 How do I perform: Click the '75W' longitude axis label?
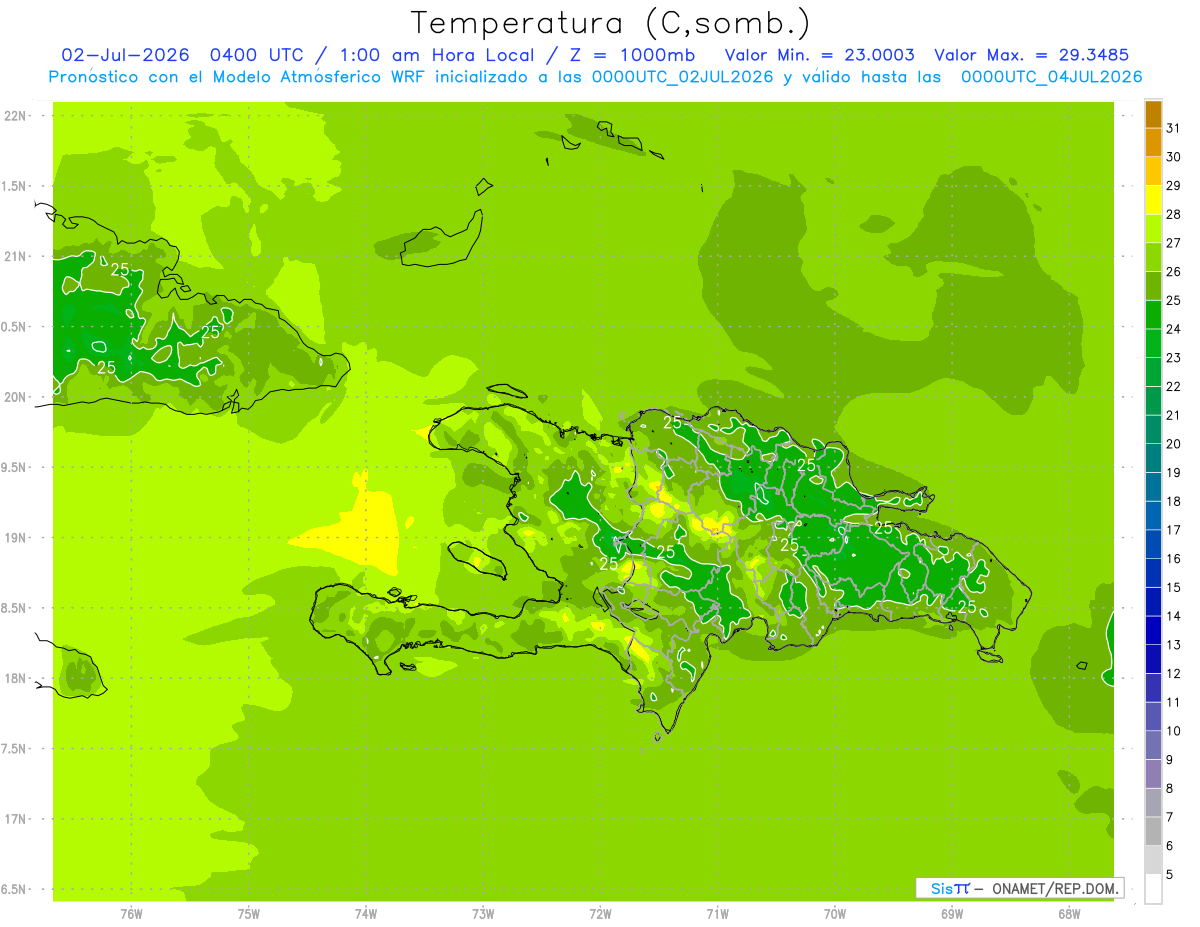pyautogui.click(x=249, y=913)
